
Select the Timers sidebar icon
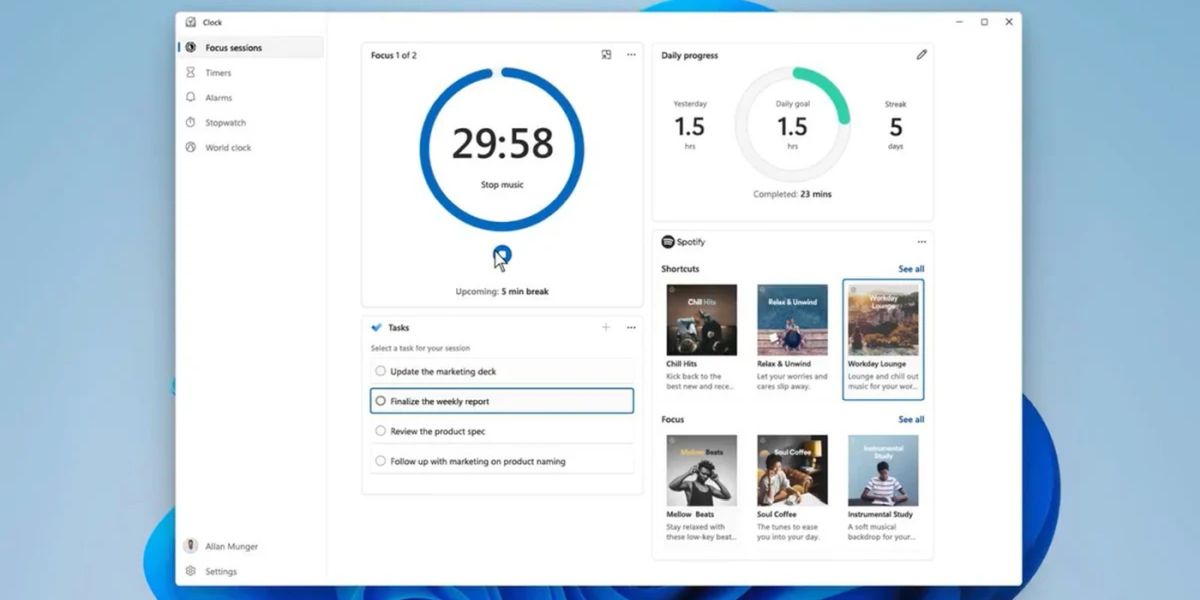tap(190, 72)
